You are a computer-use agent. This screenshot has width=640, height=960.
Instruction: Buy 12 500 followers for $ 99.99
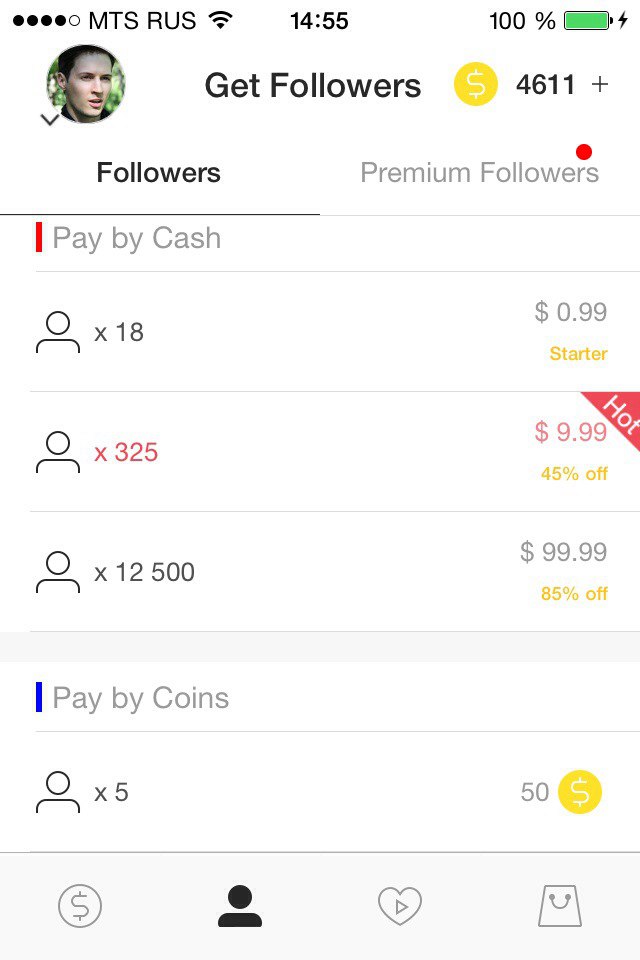point(320,572)
